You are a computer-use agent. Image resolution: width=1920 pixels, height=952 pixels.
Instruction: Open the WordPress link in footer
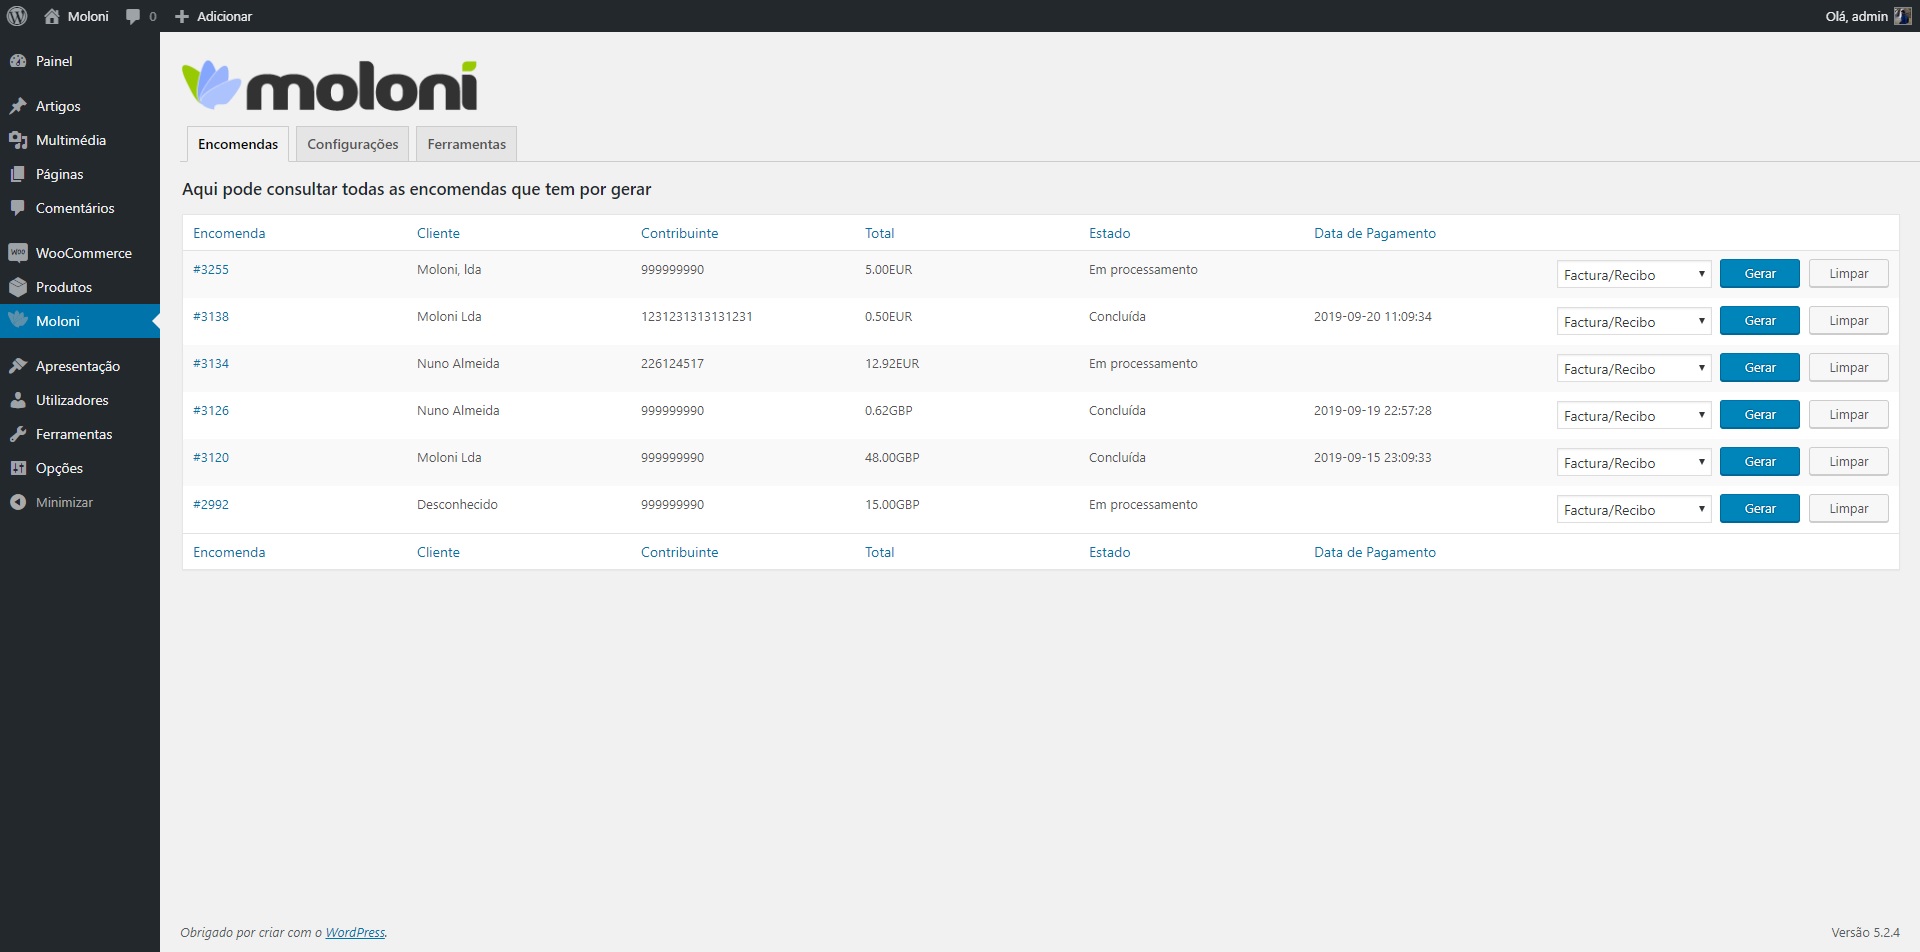tap(355, 933)
